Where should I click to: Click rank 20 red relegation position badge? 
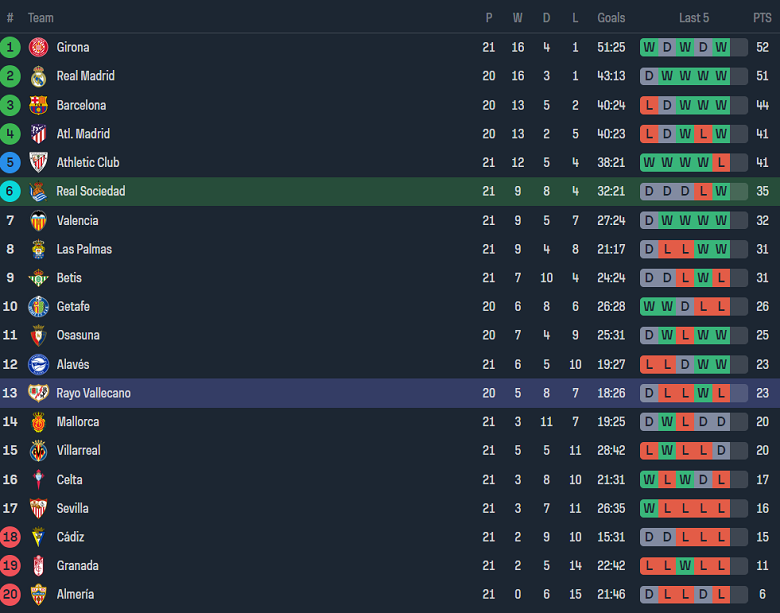[x=10, y=594]
